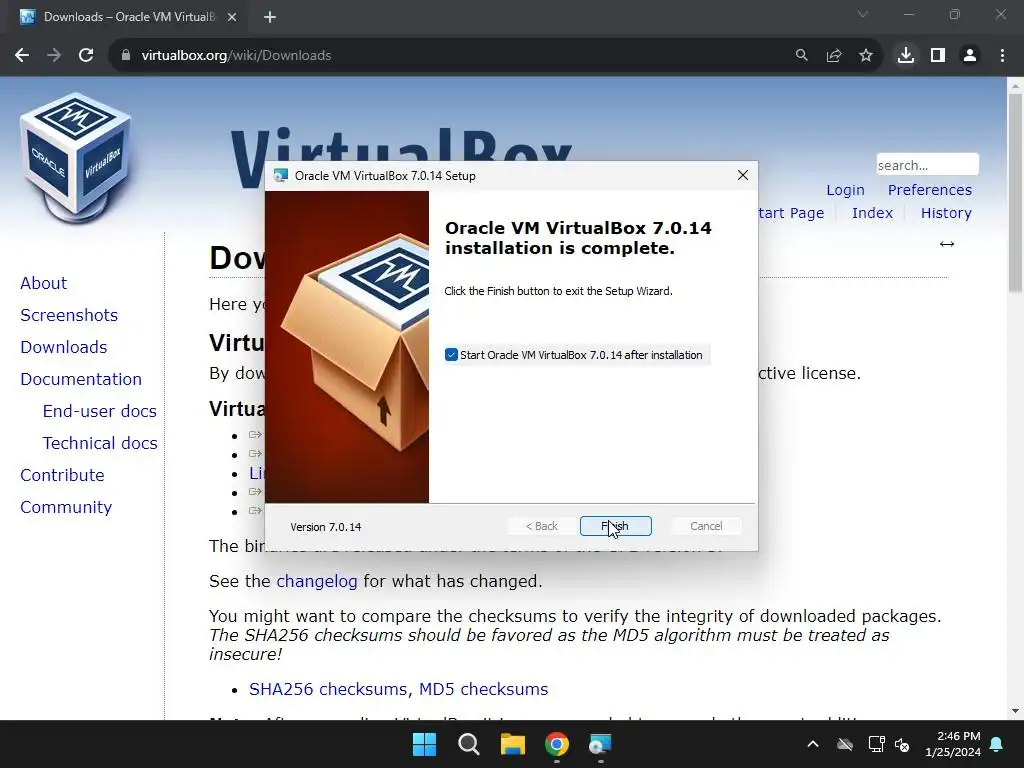Open the taskbar clock and date
The height and width of the screenshot is (768, 1024).
[x=953, y=744]
